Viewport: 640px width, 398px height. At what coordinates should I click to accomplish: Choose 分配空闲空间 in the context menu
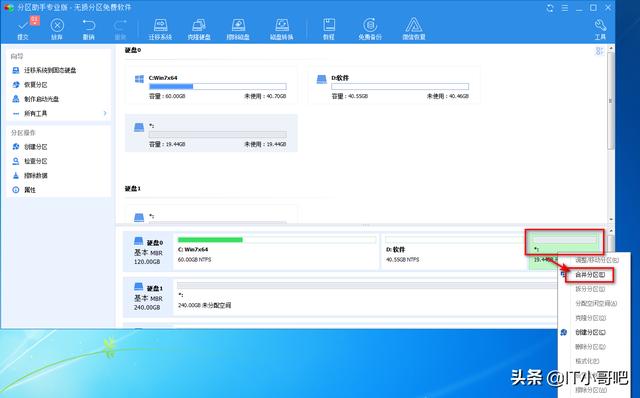[x=596, y=303]
